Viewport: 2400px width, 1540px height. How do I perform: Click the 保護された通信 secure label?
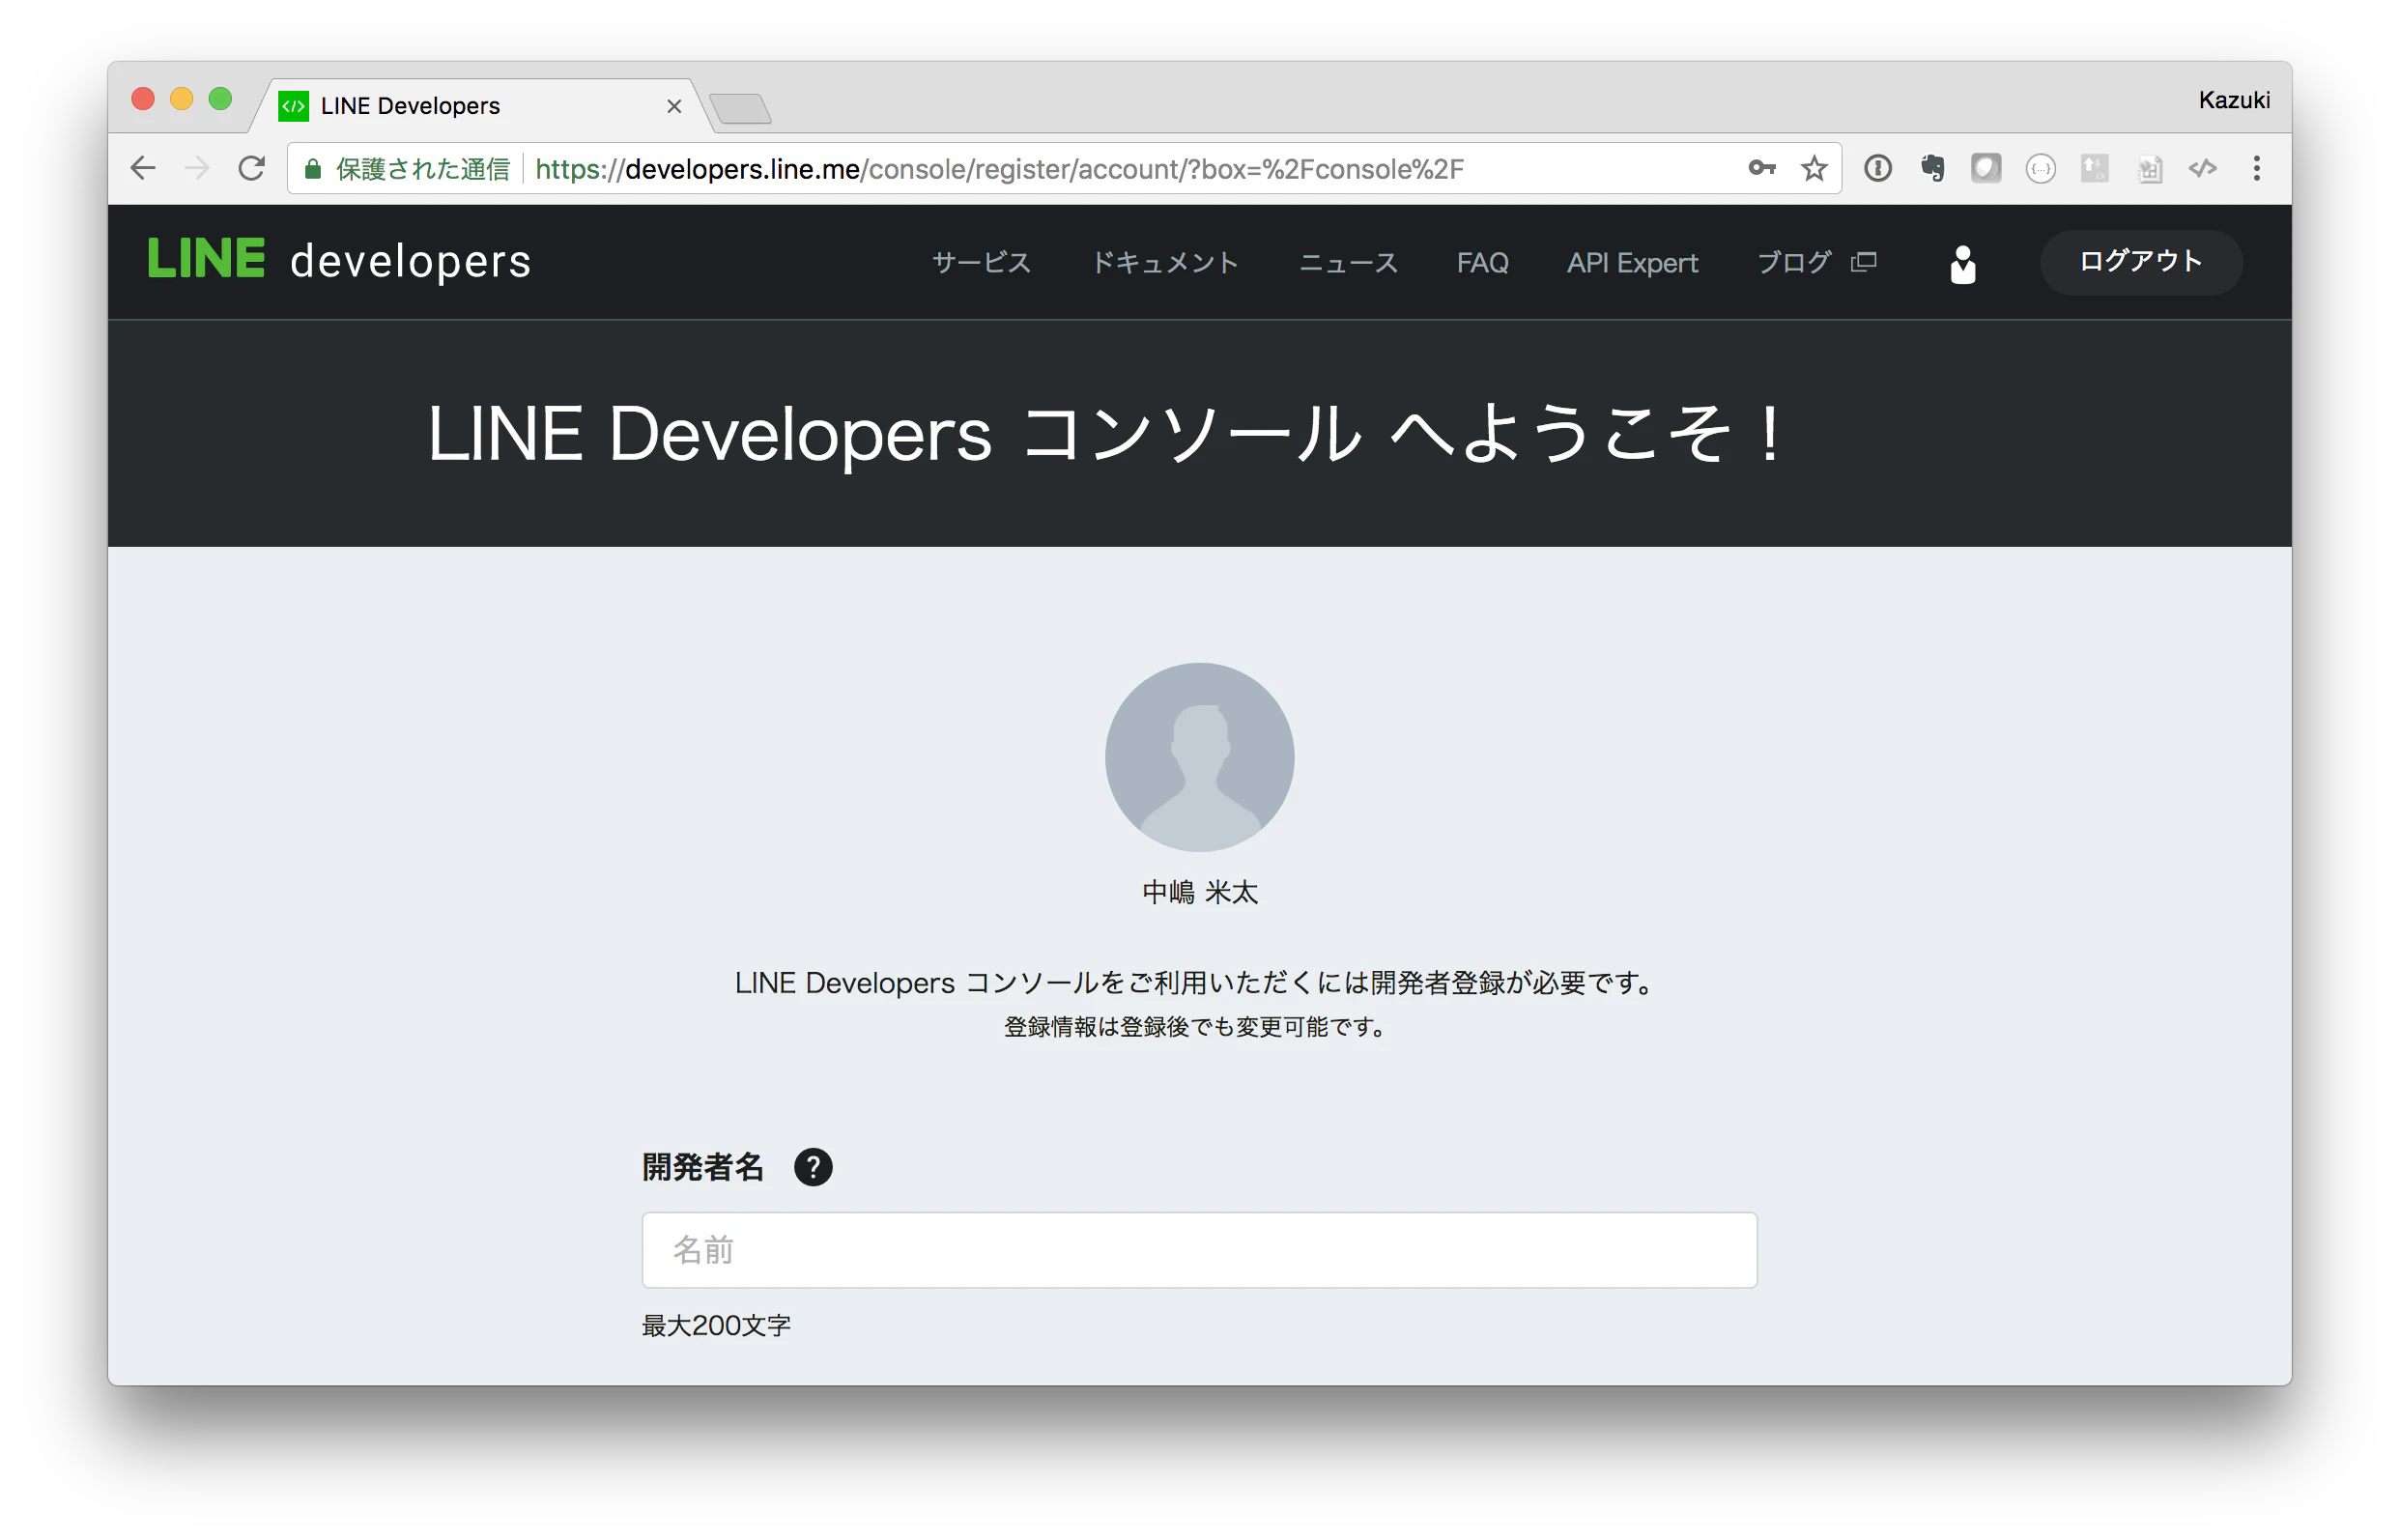pos(423,169)
